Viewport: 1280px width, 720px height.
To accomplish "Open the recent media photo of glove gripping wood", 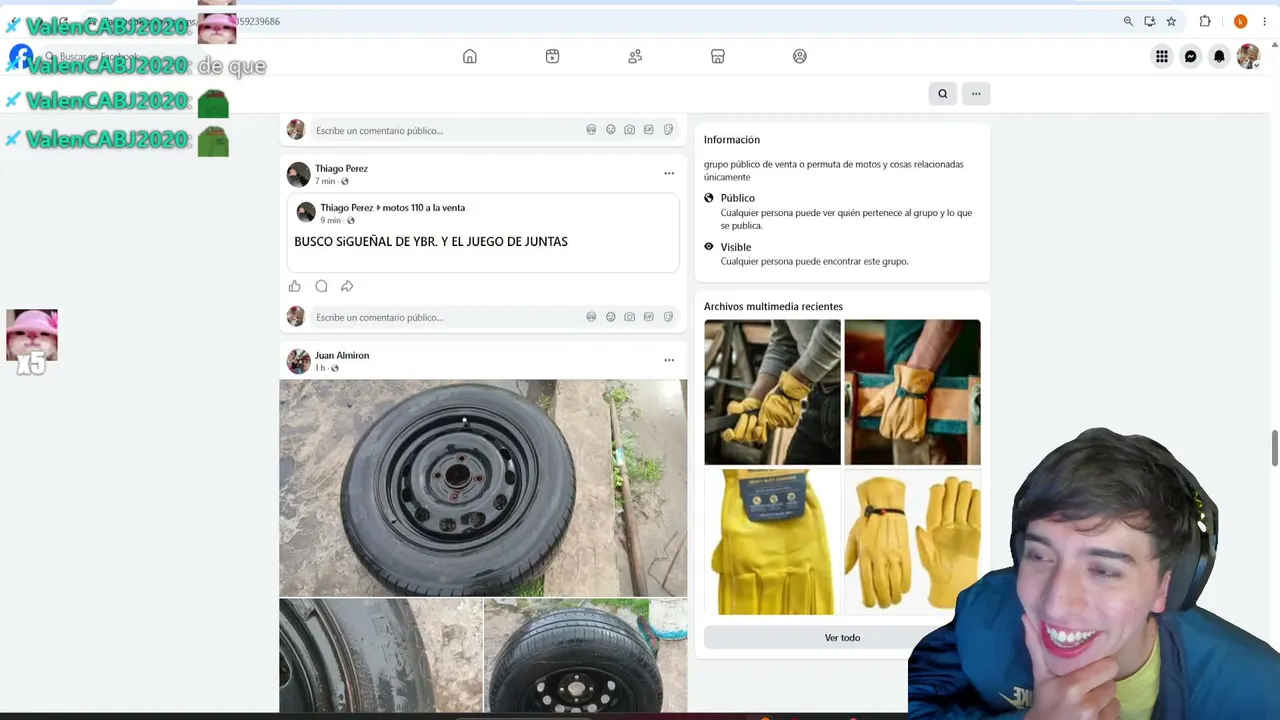I will (912, 392).
